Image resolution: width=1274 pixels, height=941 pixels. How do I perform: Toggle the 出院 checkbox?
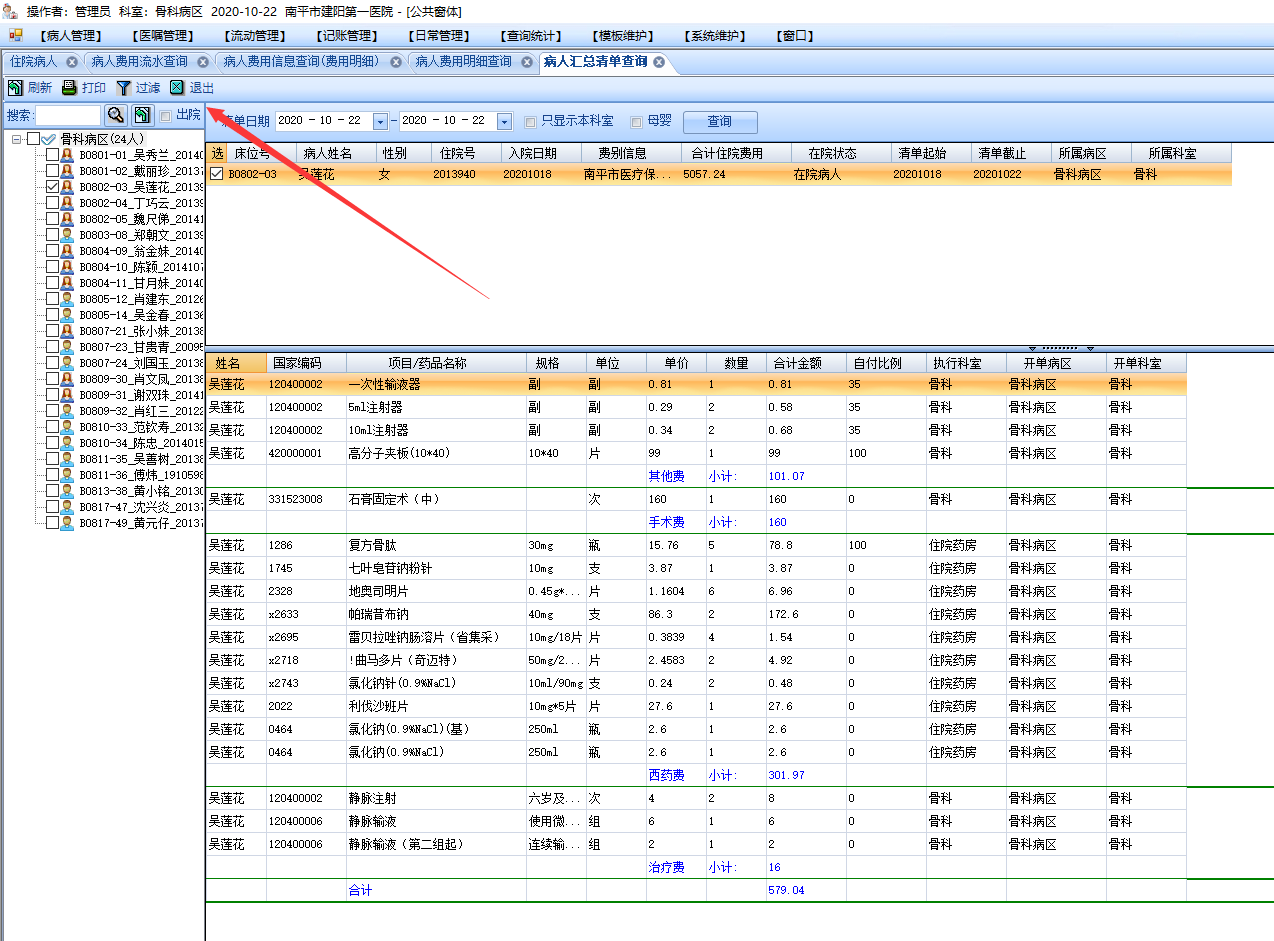click(166, 115)
